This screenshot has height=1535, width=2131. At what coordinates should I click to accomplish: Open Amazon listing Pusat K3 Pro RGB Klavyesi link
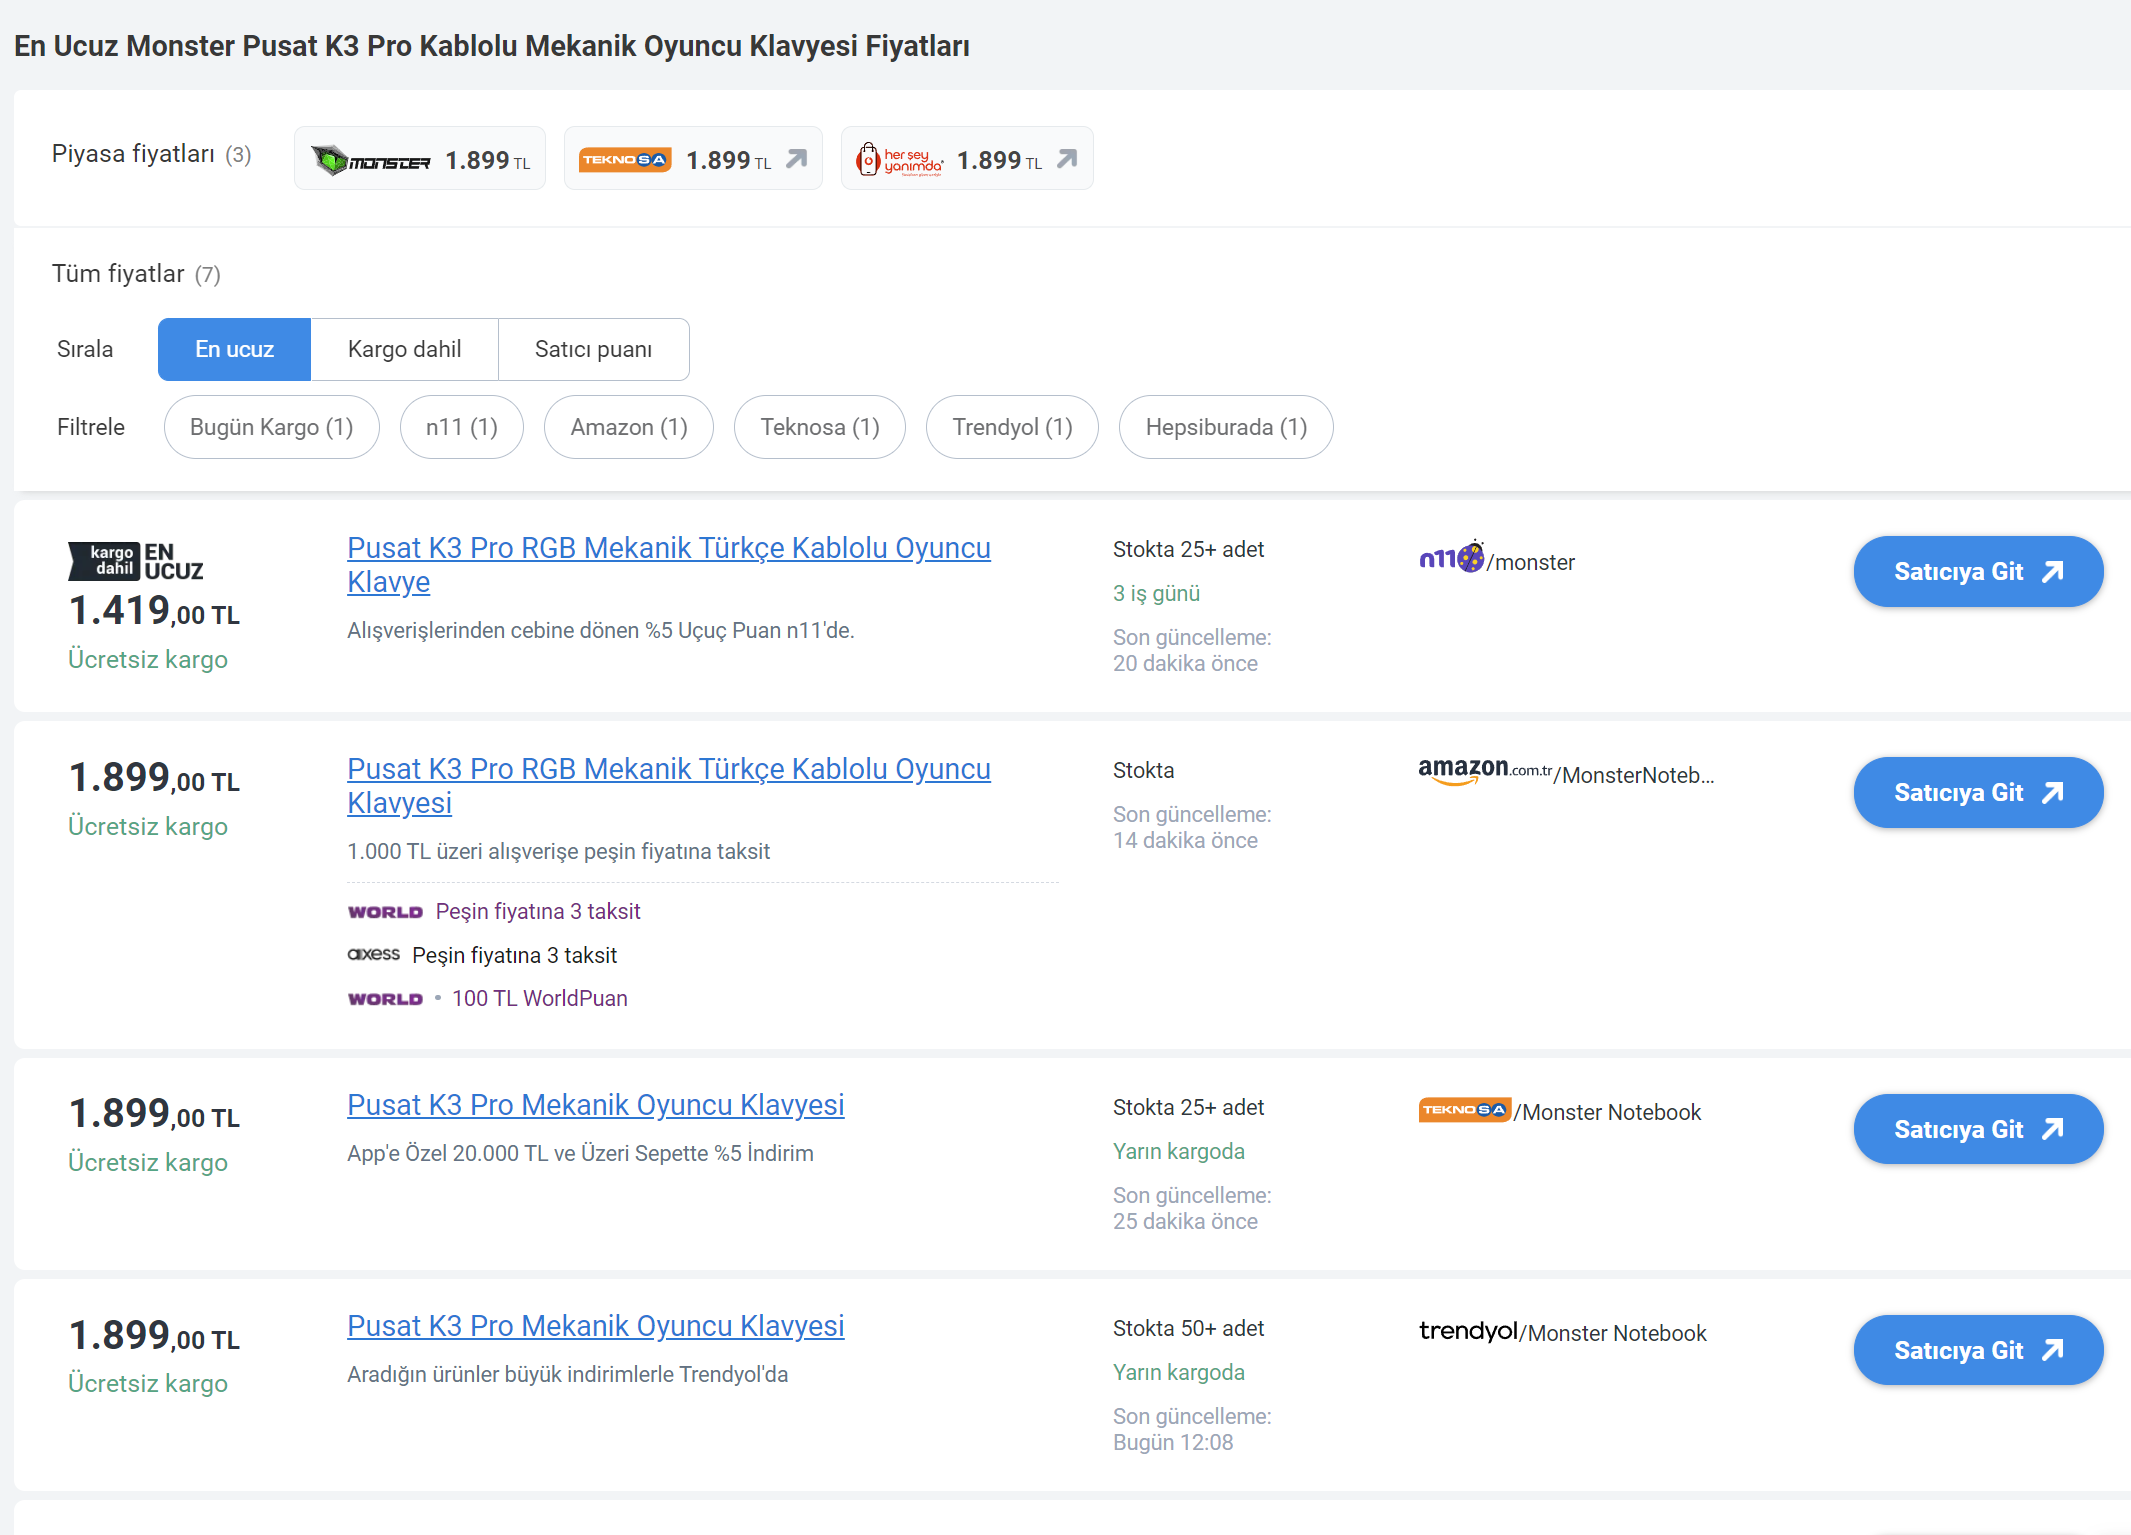(668, 786)
